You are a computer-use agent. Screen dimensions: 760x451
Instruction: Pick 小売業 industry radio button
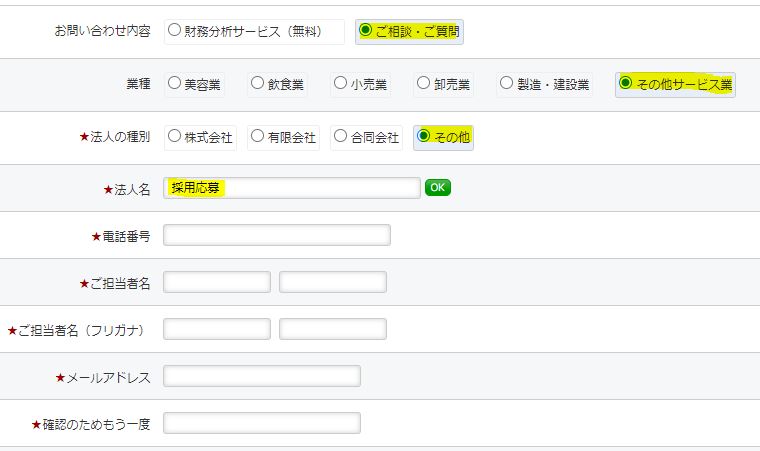coord(341,83)
